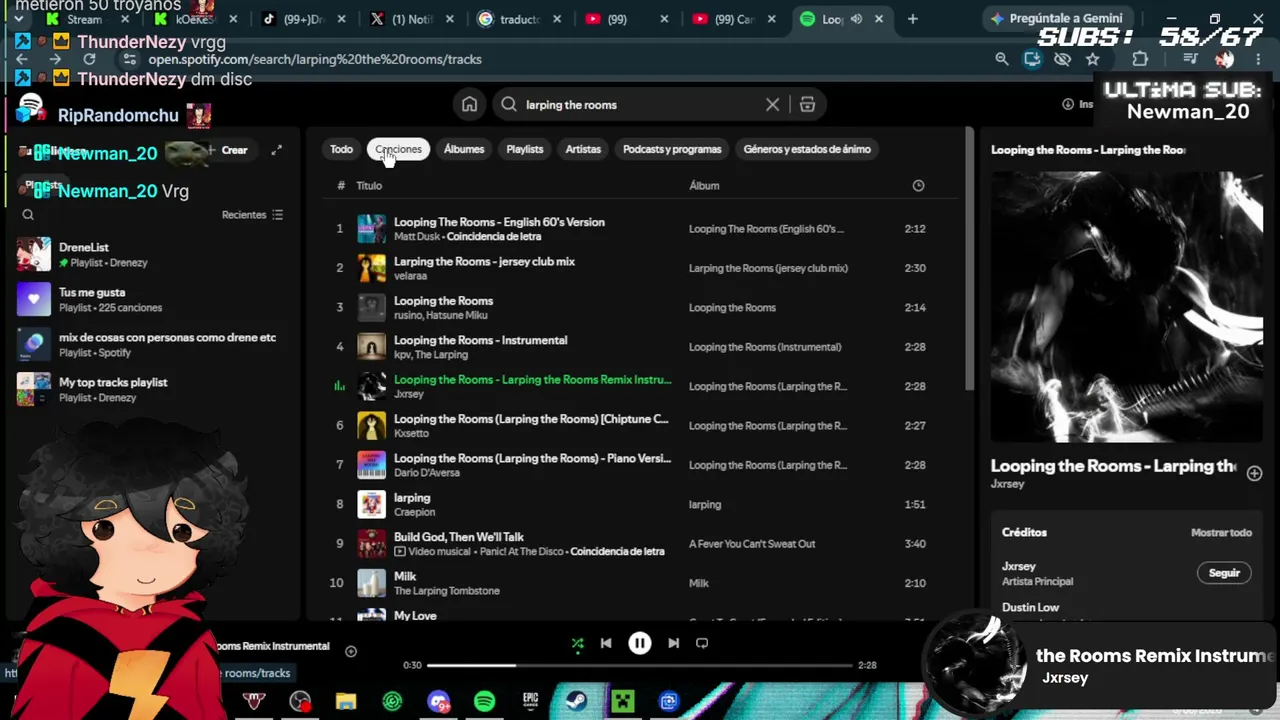This screenshot has height=720, width=1280.
Task: Add track to library in side panel
Action: (x=1254, y=473)
